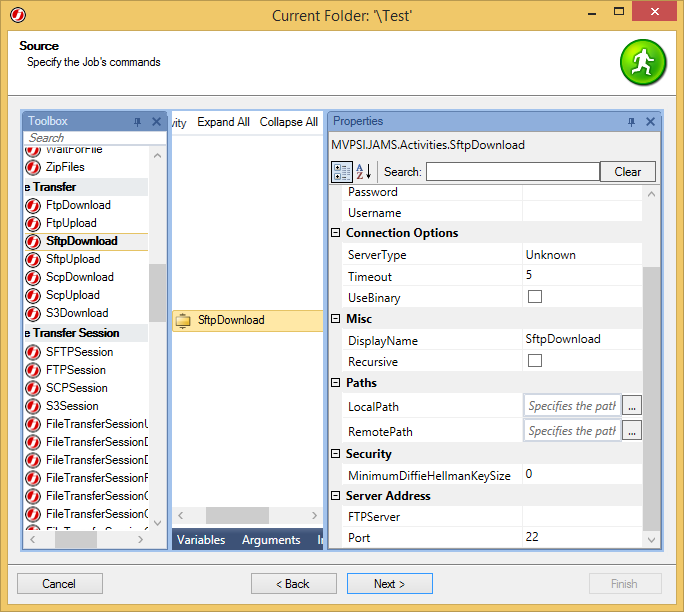This screenshot has width=684, height=612.
Task: Proceed with the Next button
Action: [x=390, y=584]
